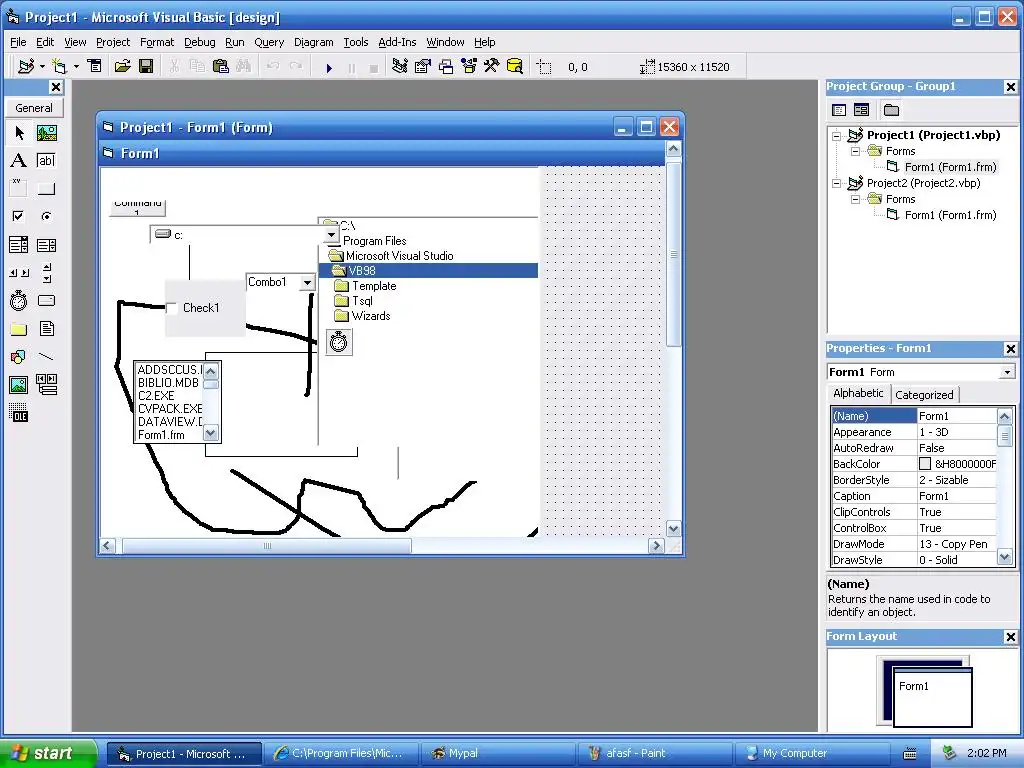Select the ListBox tool in toolbox

pyautogui.click(x=46, y=245)
